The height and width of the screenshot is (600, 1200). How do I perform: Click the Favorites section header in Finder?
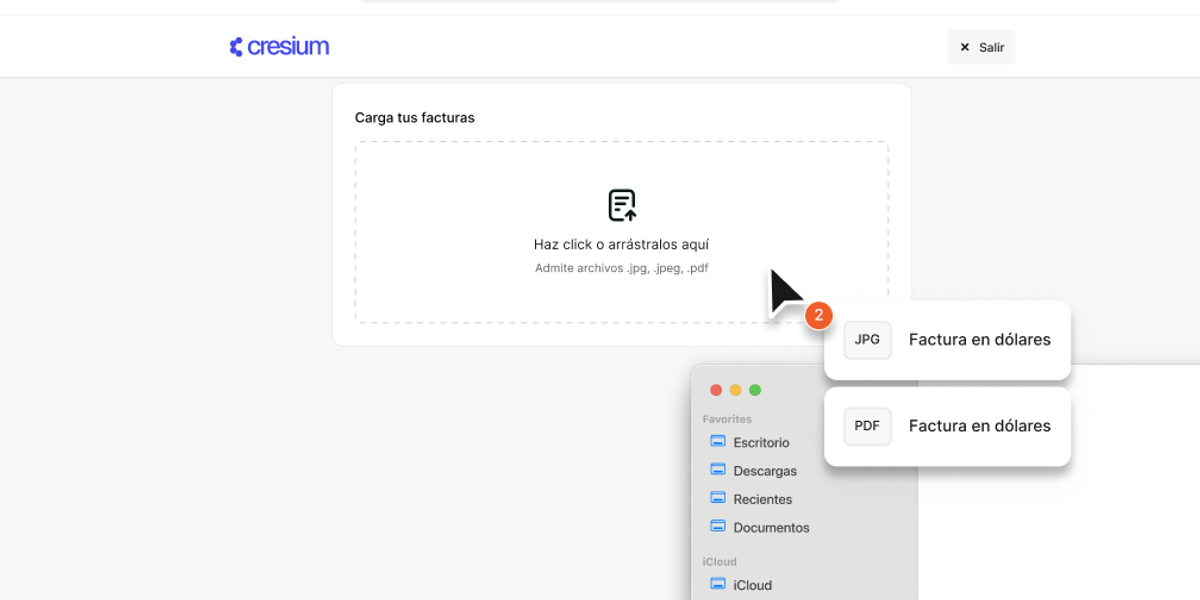click(727, 419)
